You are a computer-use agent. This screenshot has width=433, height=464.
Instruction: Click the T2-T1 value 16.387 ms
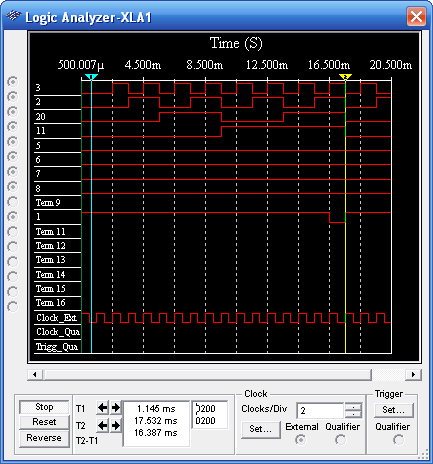click(156, 433)
